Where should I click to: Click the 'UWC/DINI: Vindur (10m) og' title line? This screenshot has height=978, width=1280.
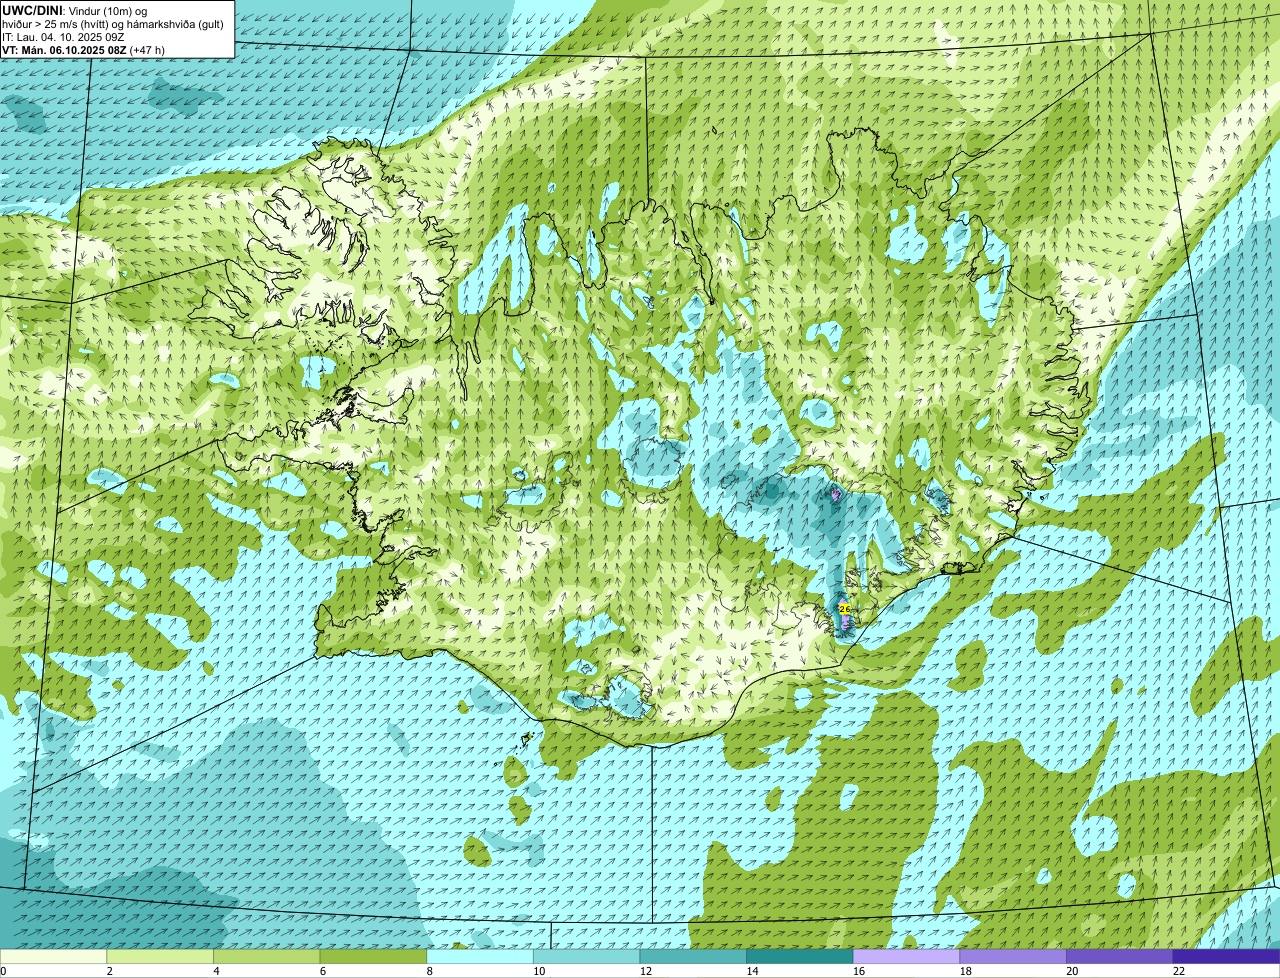point(75,10)
